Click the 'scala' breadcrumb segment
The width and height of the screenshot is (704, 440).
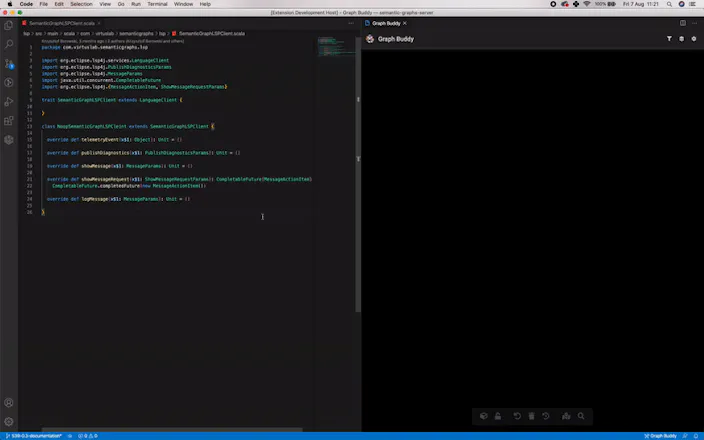tap(69, 34)
